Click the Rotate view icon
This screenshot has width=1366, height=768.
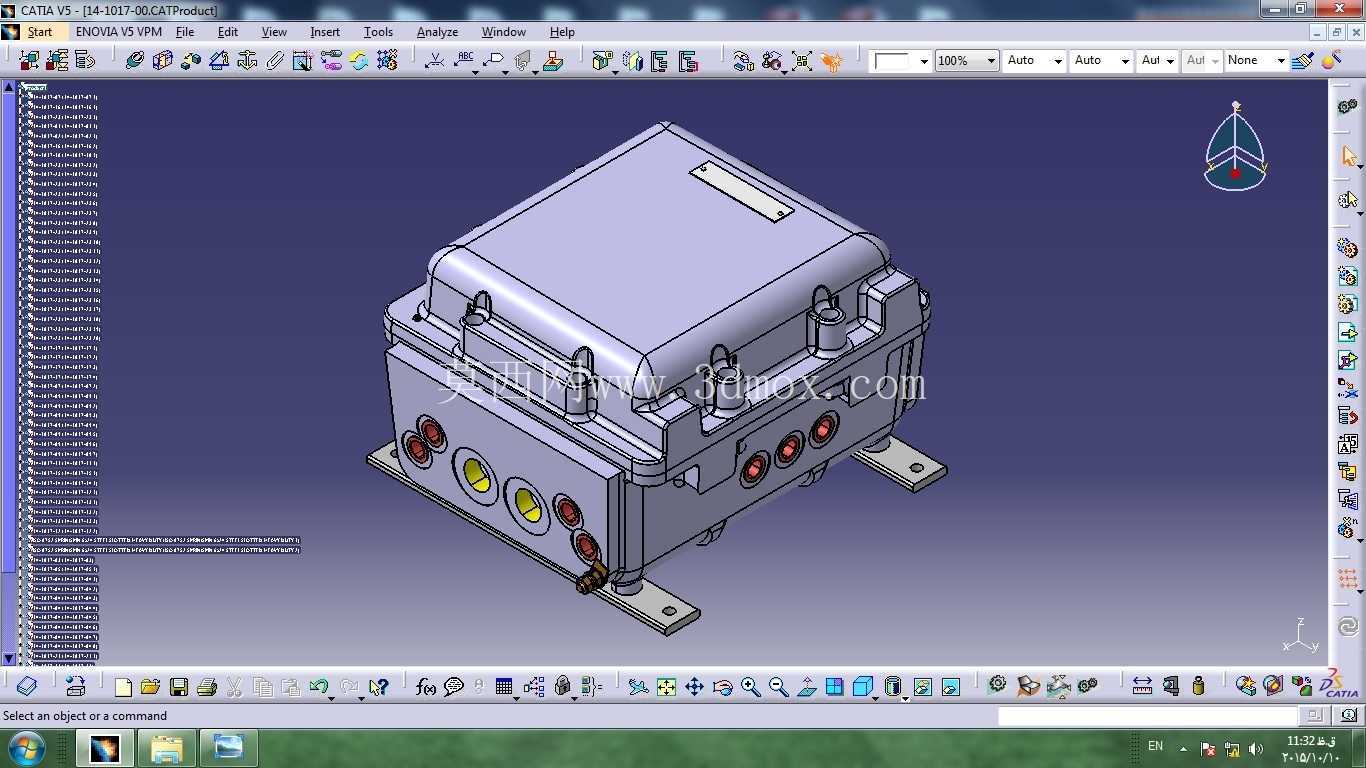coord(723,687)
